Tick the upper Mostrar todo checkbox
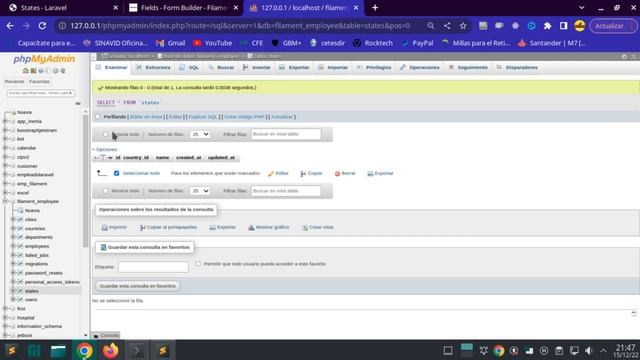Screen dimensions: 640x360 pos(106,134)
